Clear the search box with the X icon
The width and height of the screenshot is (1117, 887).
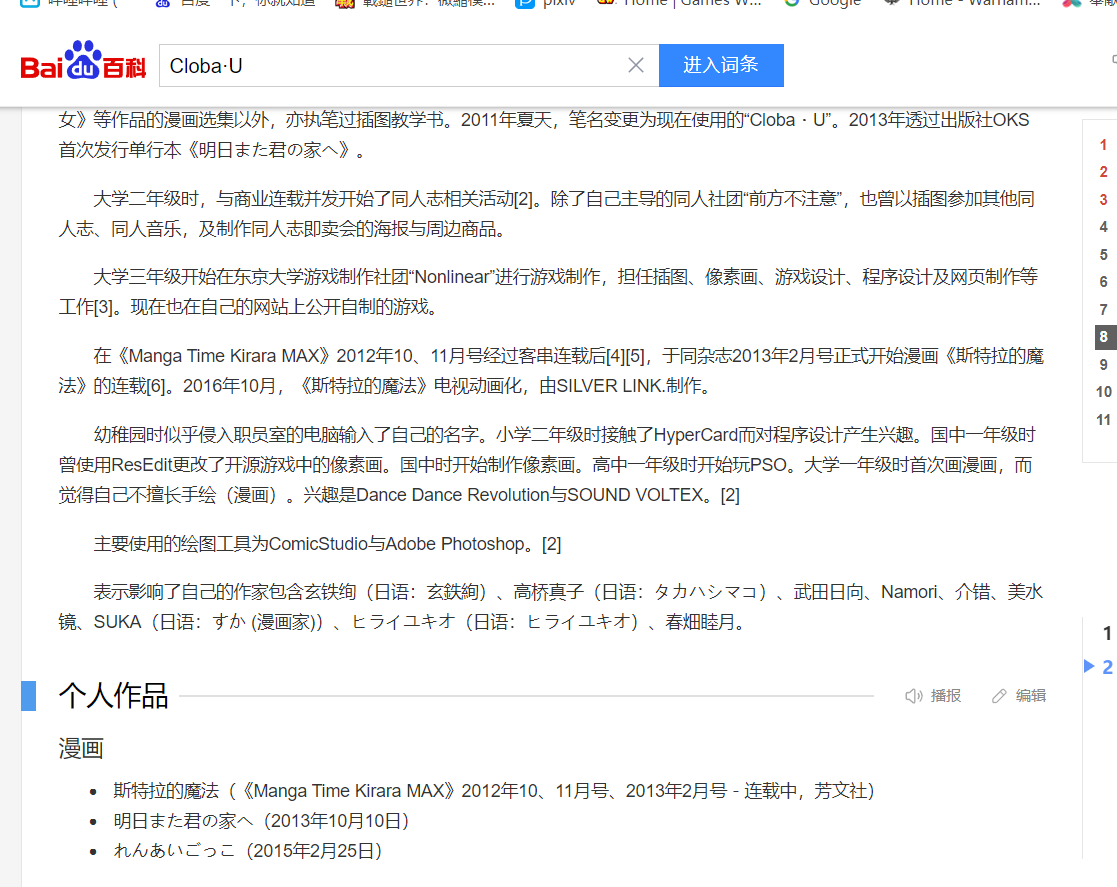click(636, 66)
